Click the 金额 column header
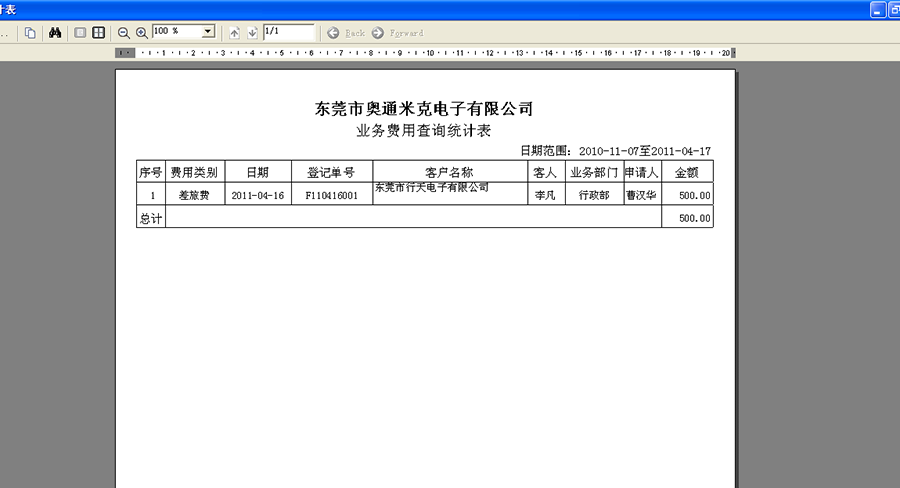This screenshot has width=900, height=488. (687, 172)
